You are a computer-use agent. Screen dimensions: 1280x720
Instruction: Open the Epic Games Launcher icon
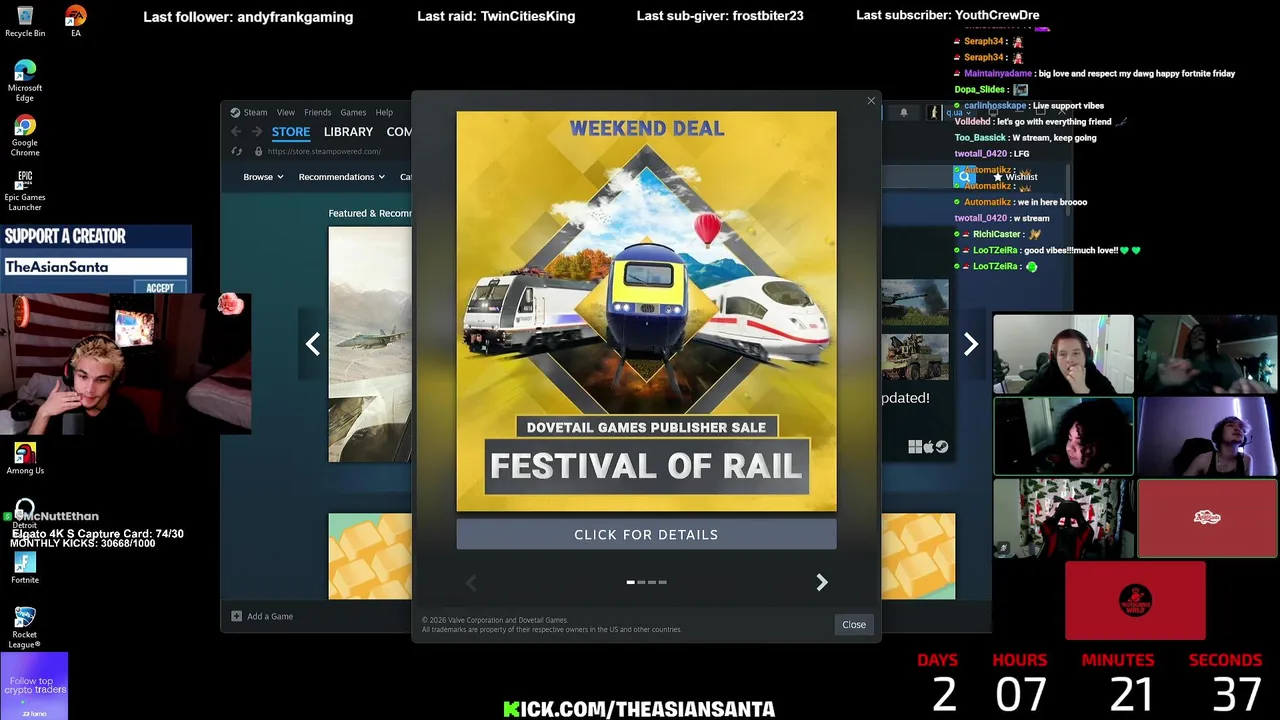click(25, 190)
